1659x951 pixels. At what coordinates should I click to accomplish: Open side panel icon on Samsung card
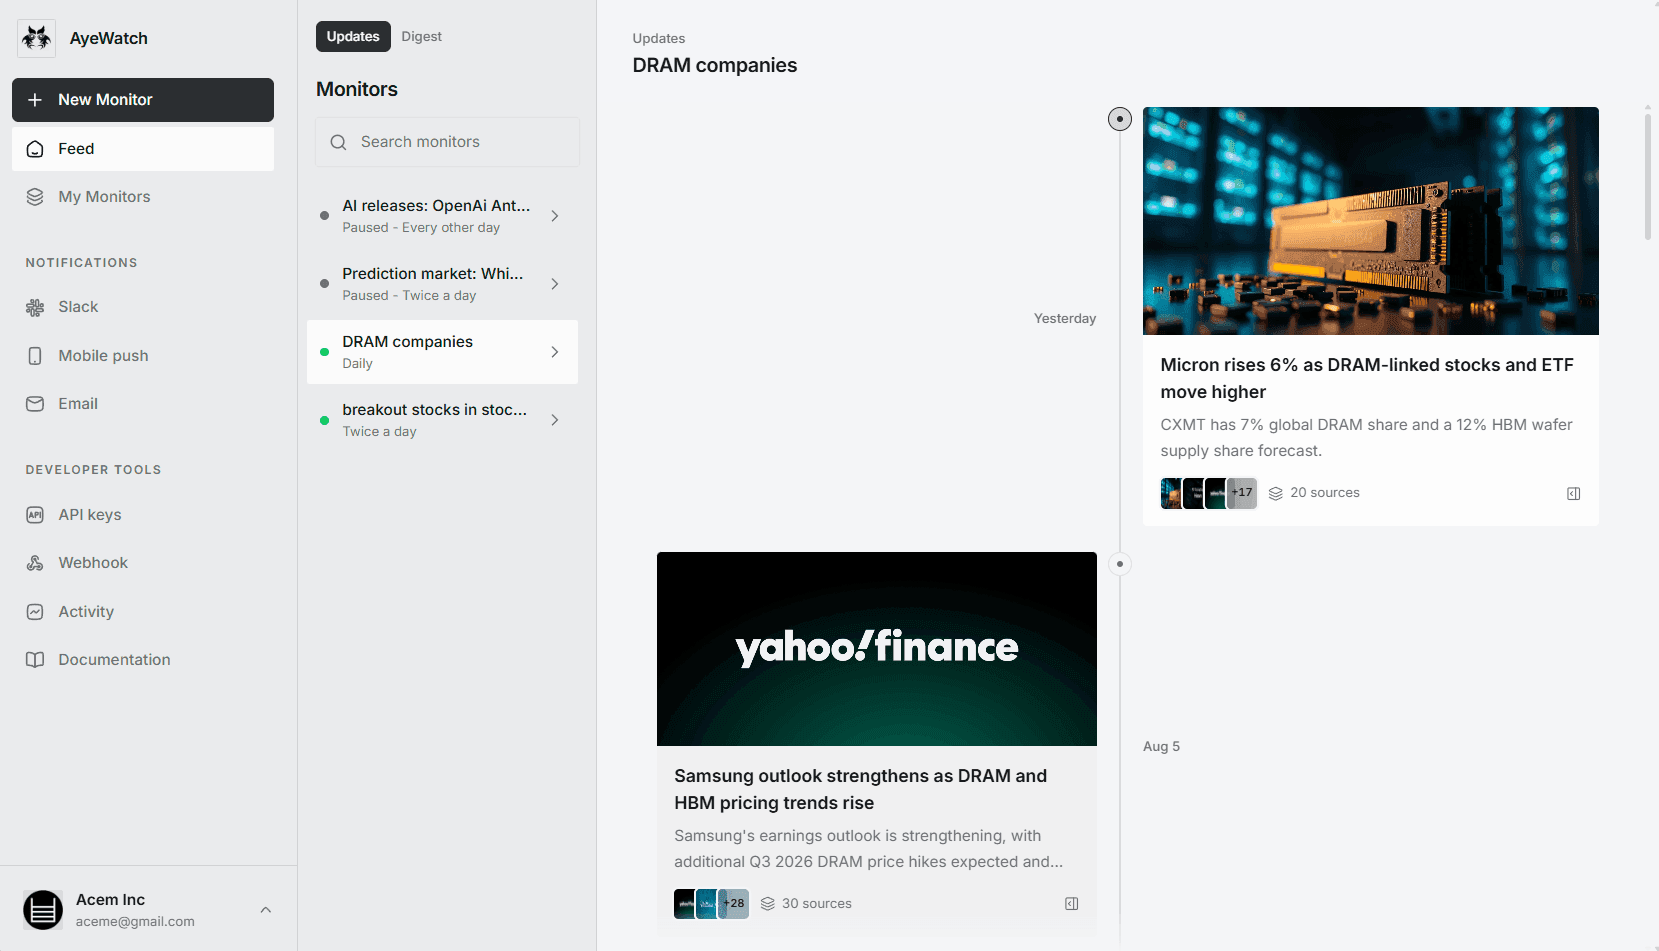[x=1071, y=904]
